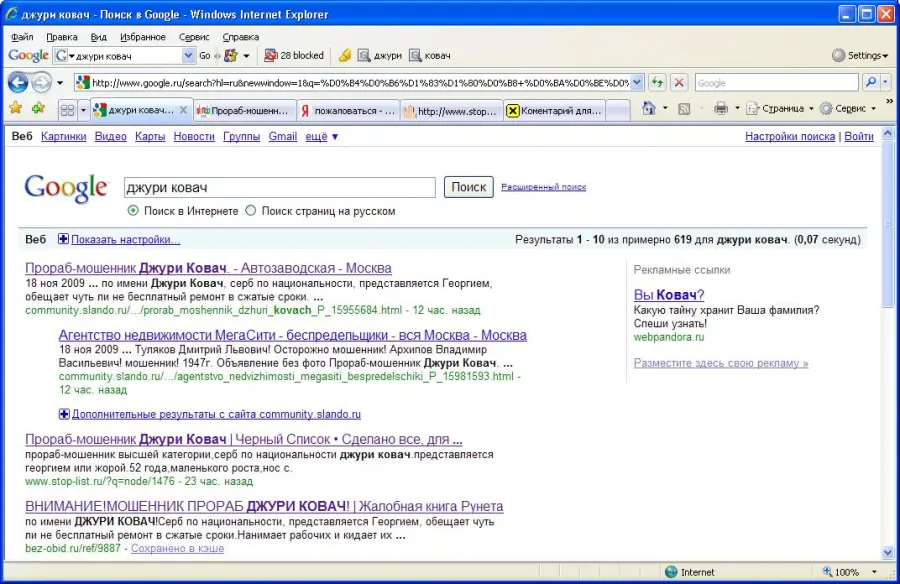Expand 'Показать настройки' plus icon
Image resolution: width=900 pixels, height=584 pixels.
[63, 239]
